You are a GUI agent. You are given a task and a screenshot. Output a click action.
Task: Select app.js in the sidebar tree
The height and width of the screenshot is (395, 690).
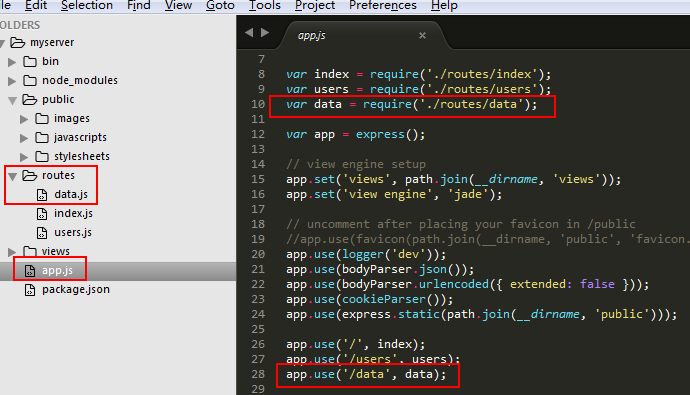(57, 271)
